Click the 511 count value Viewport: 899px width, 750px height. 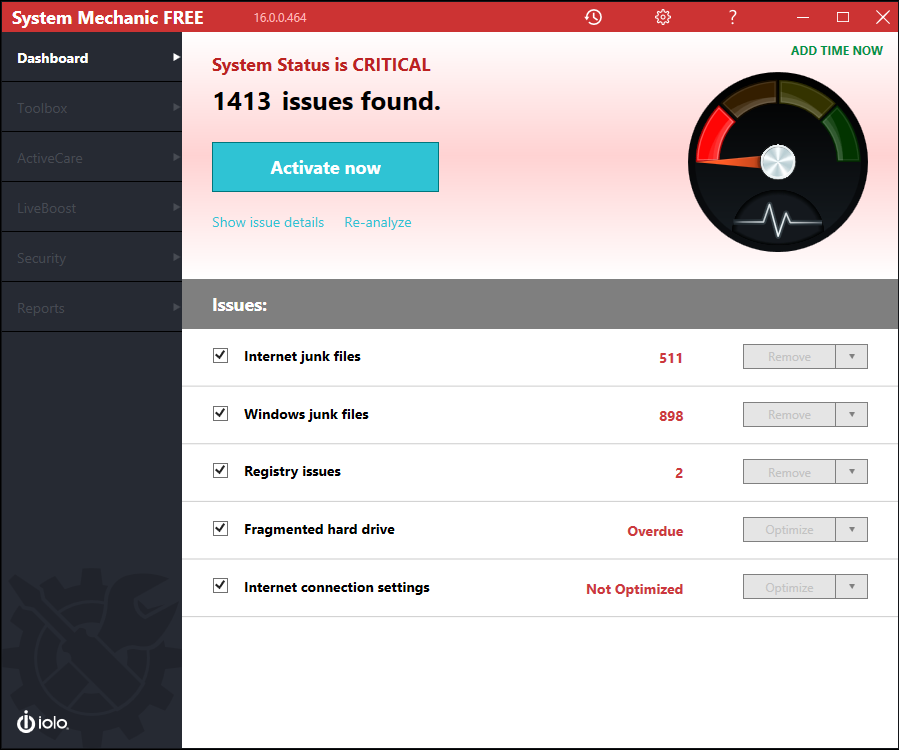click(671, 358)
